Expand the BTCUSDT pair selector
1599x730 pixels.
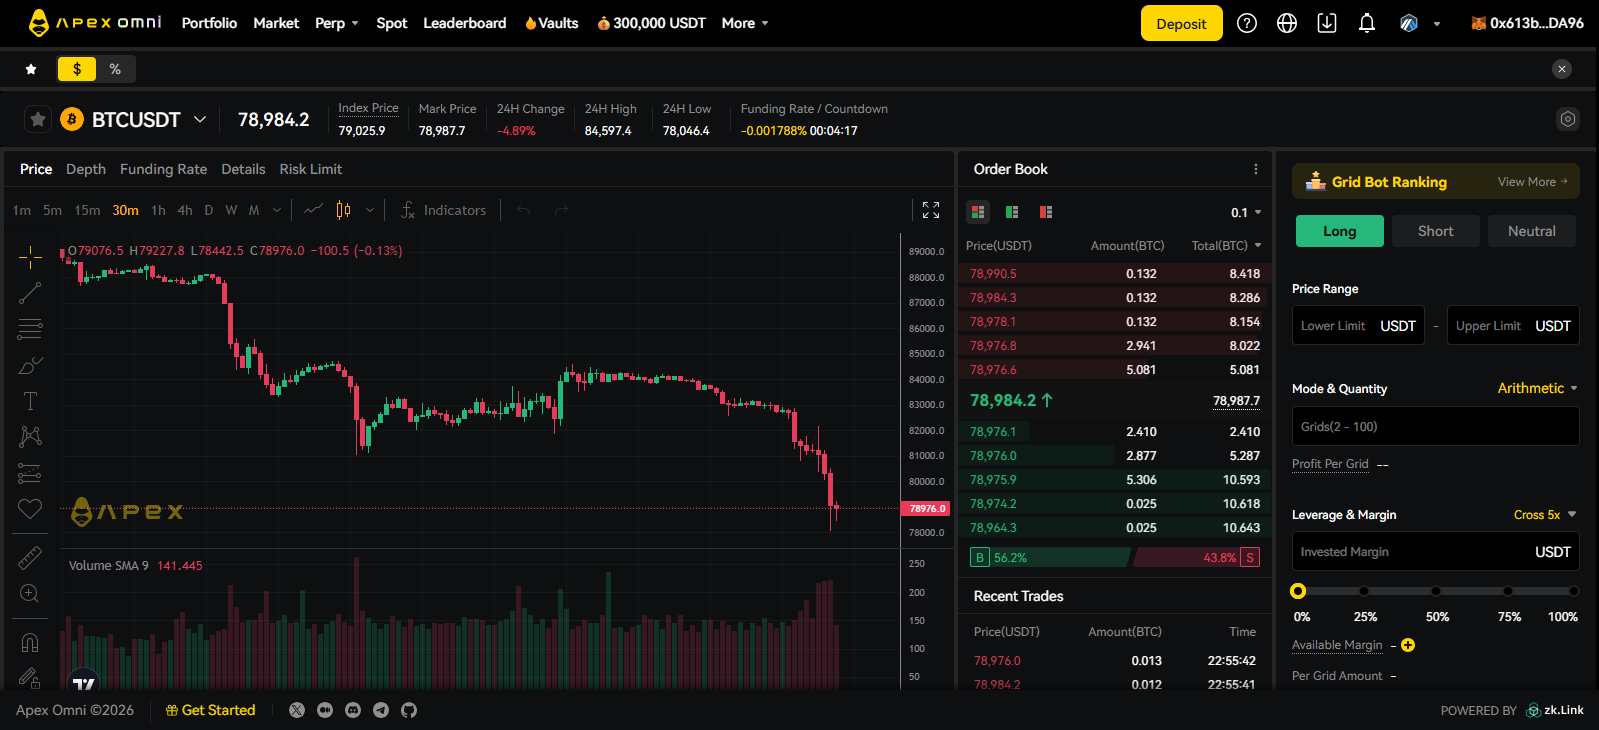pos(200,120)
